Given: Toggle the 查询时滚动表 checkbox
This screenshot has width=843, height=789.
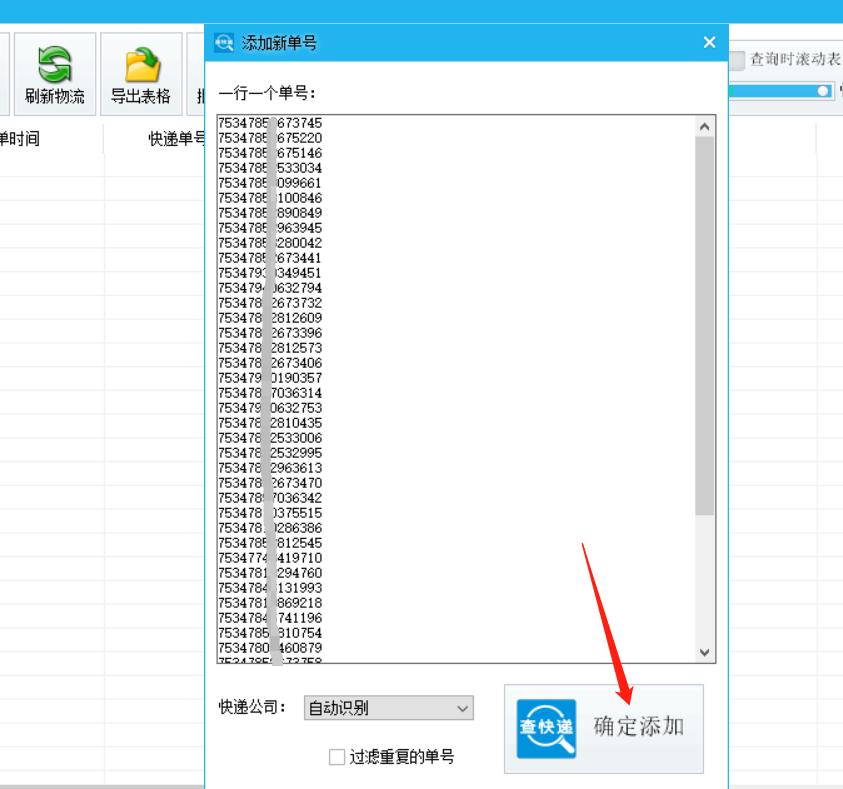Looking at the screenshot, I should click(737, 60).
